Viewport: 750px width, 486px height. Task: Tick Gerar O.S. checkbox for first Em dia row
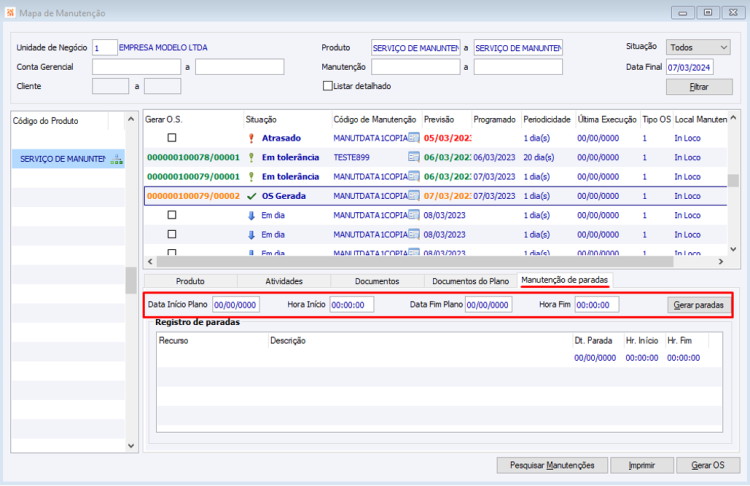pos(172,215)
